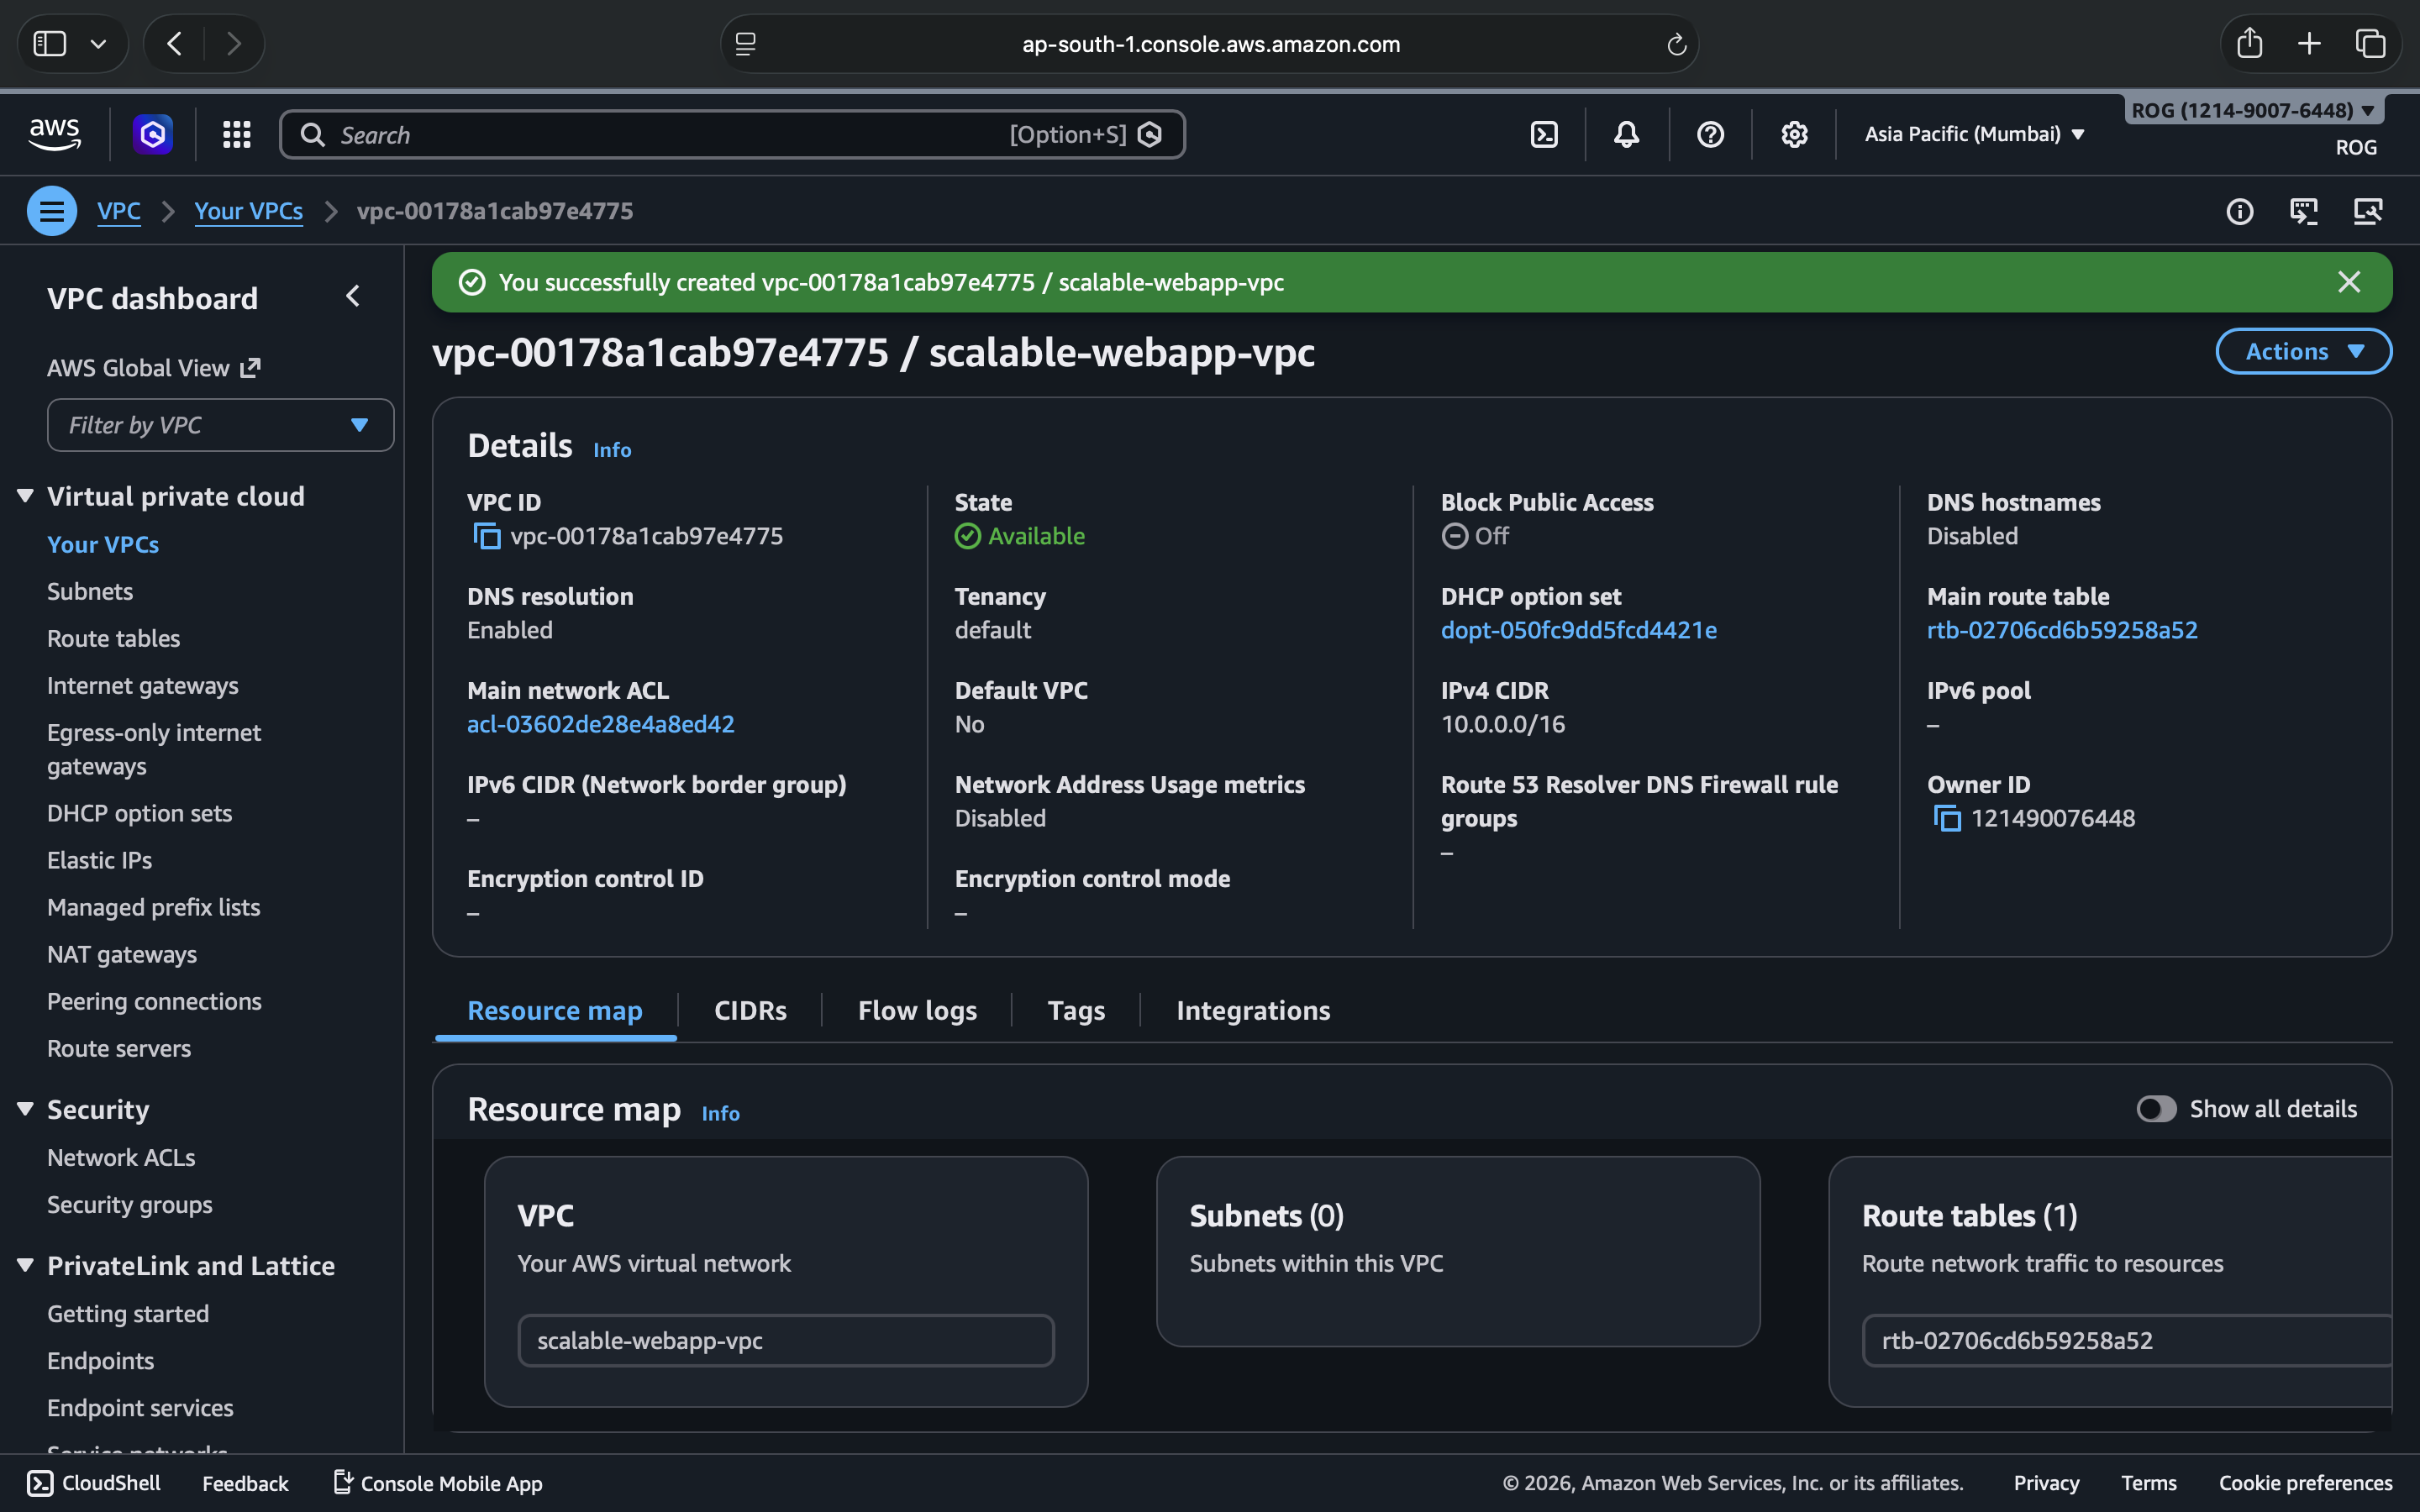The width and height of the screenshot is (2420, 1512).
Task: Open the AWS services grid menu
Action: (x=236, y=134)
